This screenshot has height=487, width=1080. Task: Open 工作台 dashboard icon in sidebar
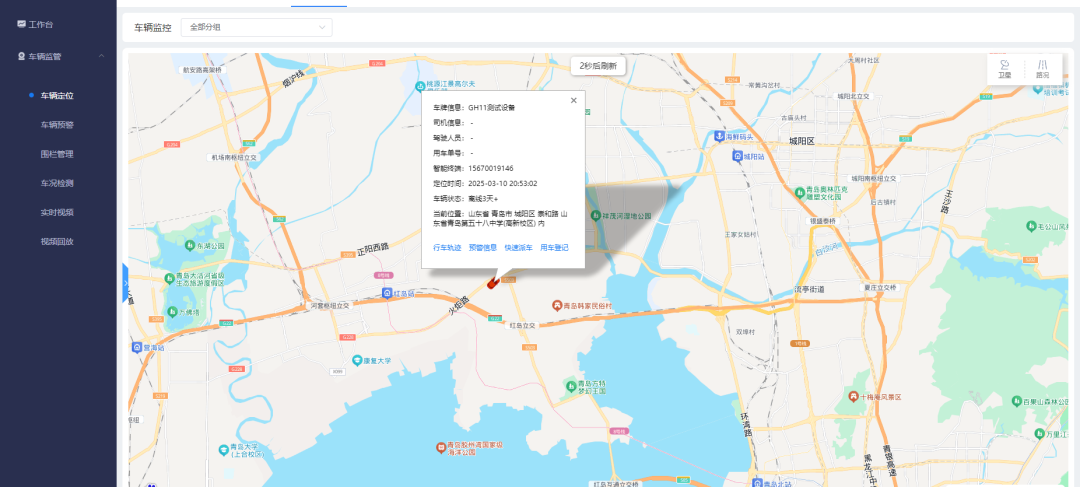click(x=21, y=24)
